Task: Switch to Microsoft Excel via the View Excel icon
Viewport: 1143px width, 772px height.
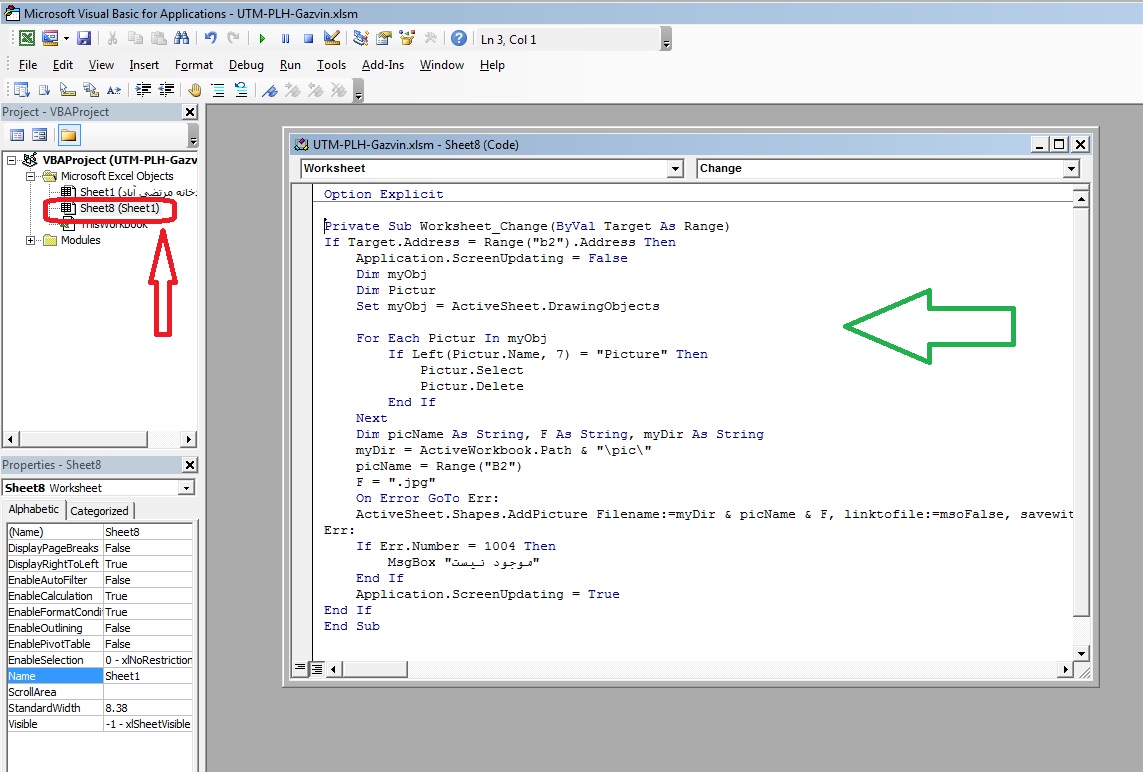Action: click(26, 39)
